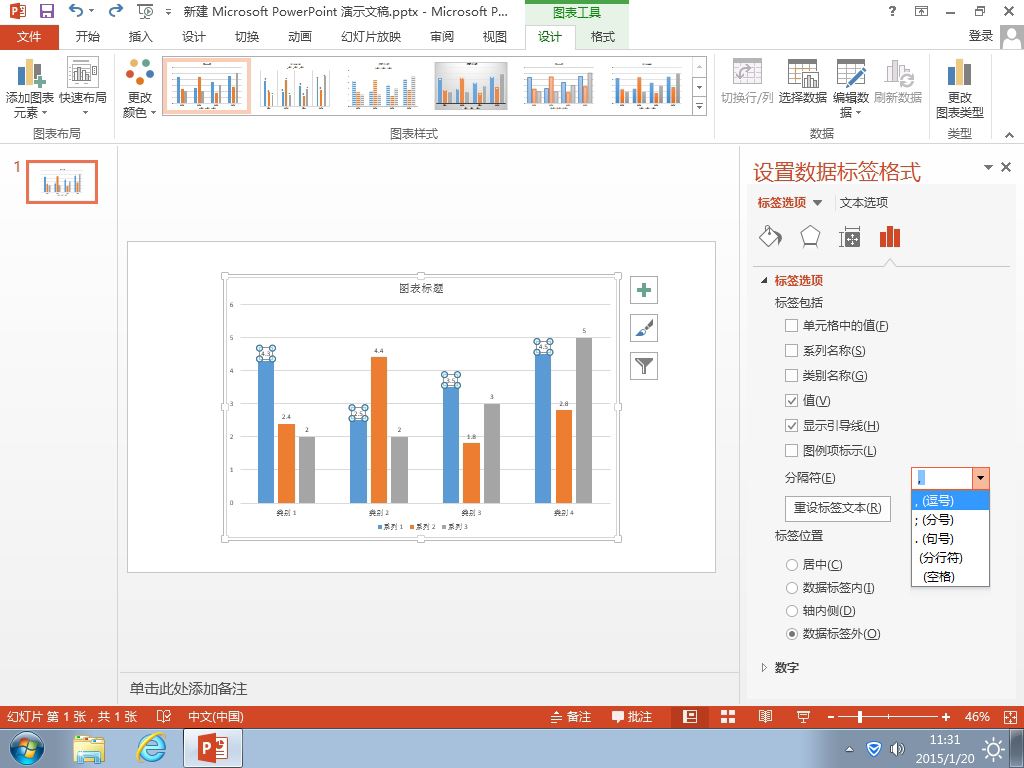Click the Save icon in quick access toolbar
This screenshot has height=768, width=1024.
(46, 11)
